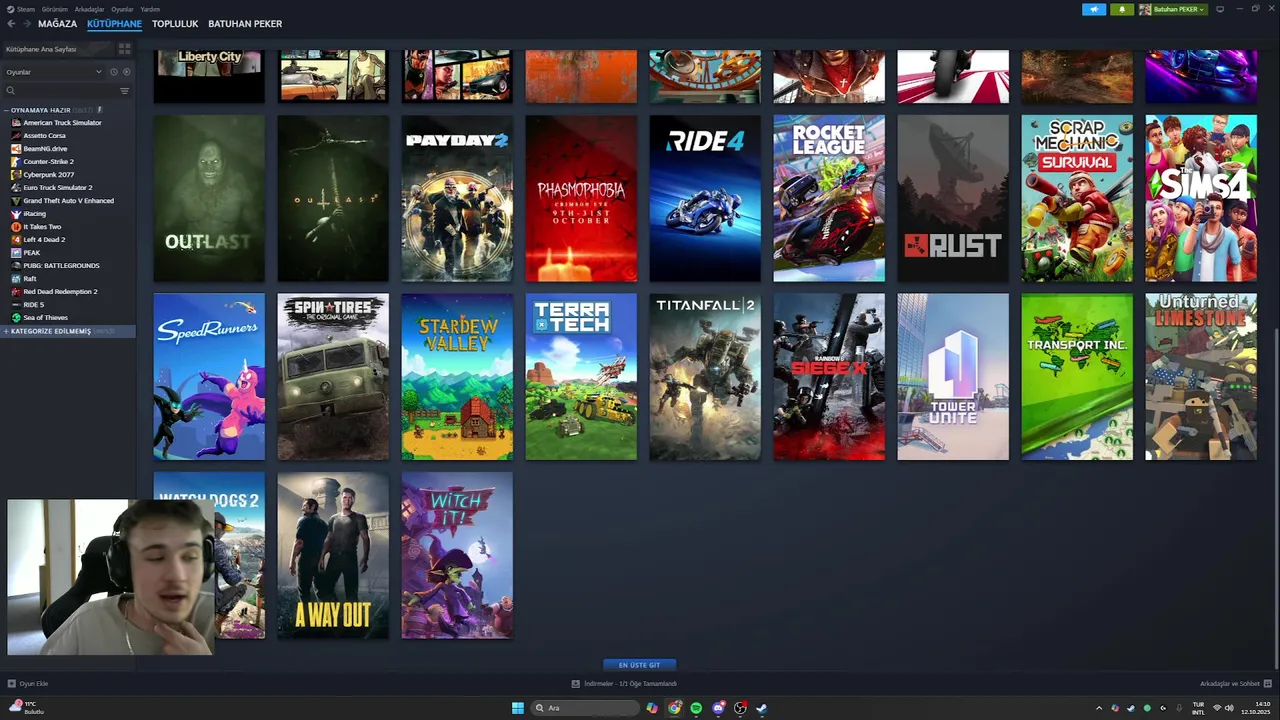
Task: Open the Rocket League game cover
Action: [x=829, y=198]
